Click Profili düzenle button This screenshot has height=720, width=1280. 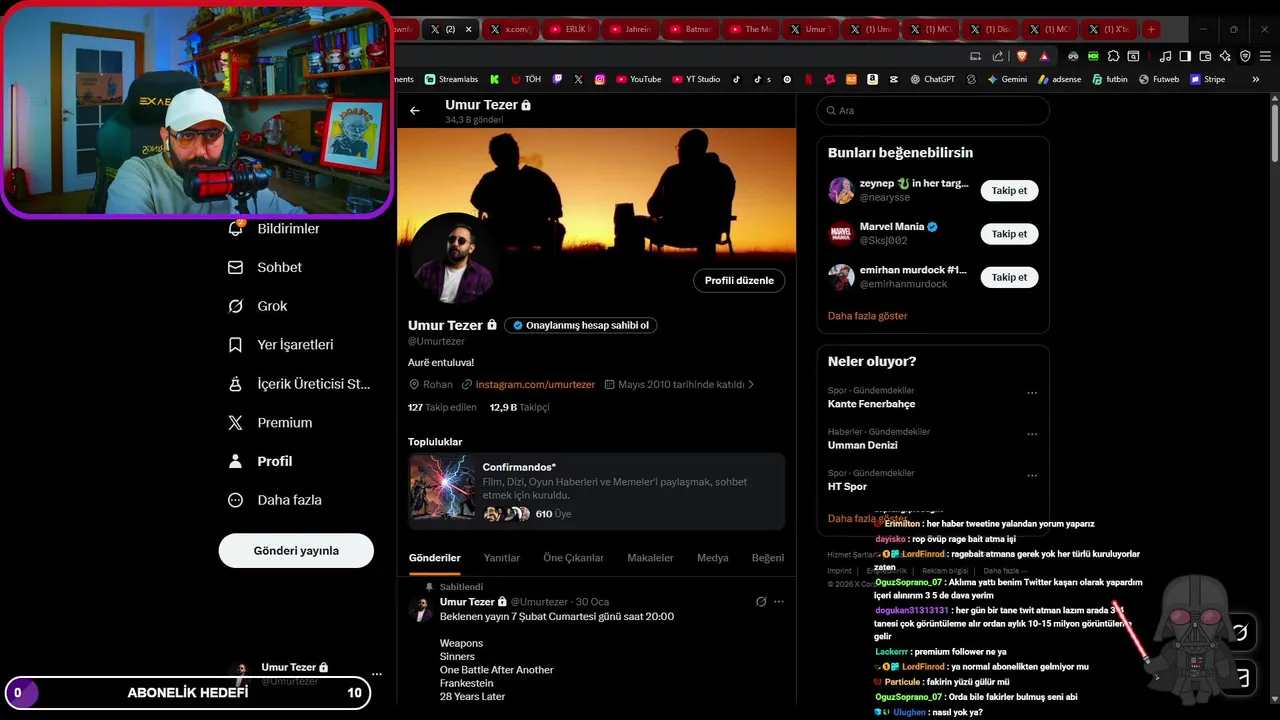(739, 281)
